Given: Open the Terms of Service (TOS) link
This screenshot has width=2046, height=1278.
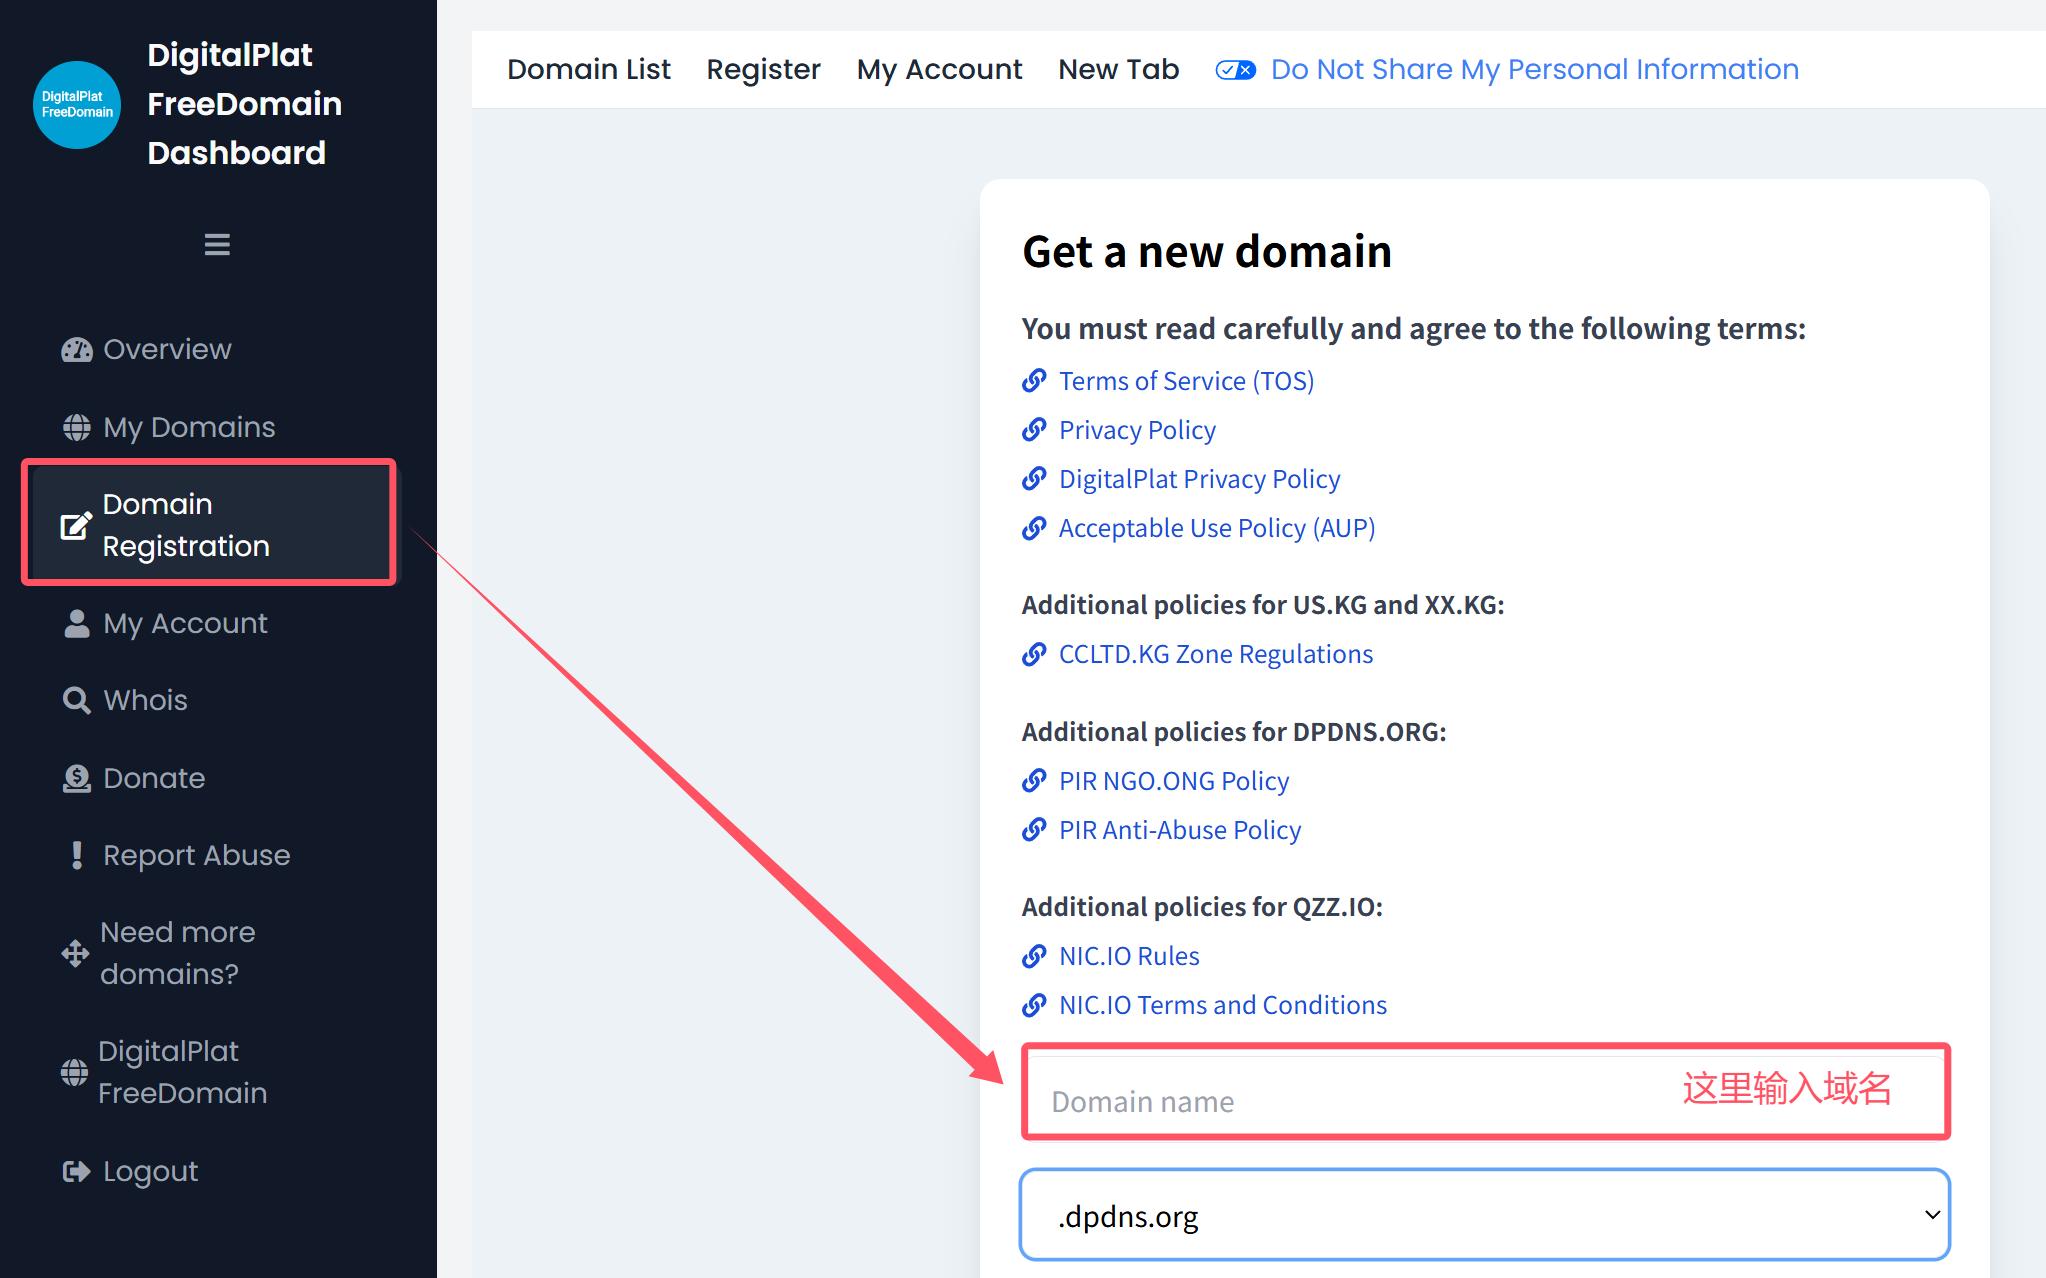Looking at the screenshot, I should [x=1186, y=381].
